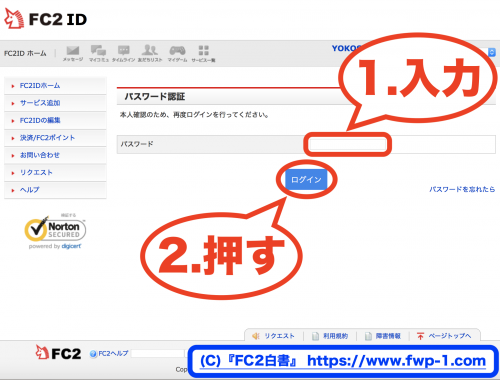Open お問い合わせ in the sidebar
This screenshot has height=380, width=500.
coord(39,155)
